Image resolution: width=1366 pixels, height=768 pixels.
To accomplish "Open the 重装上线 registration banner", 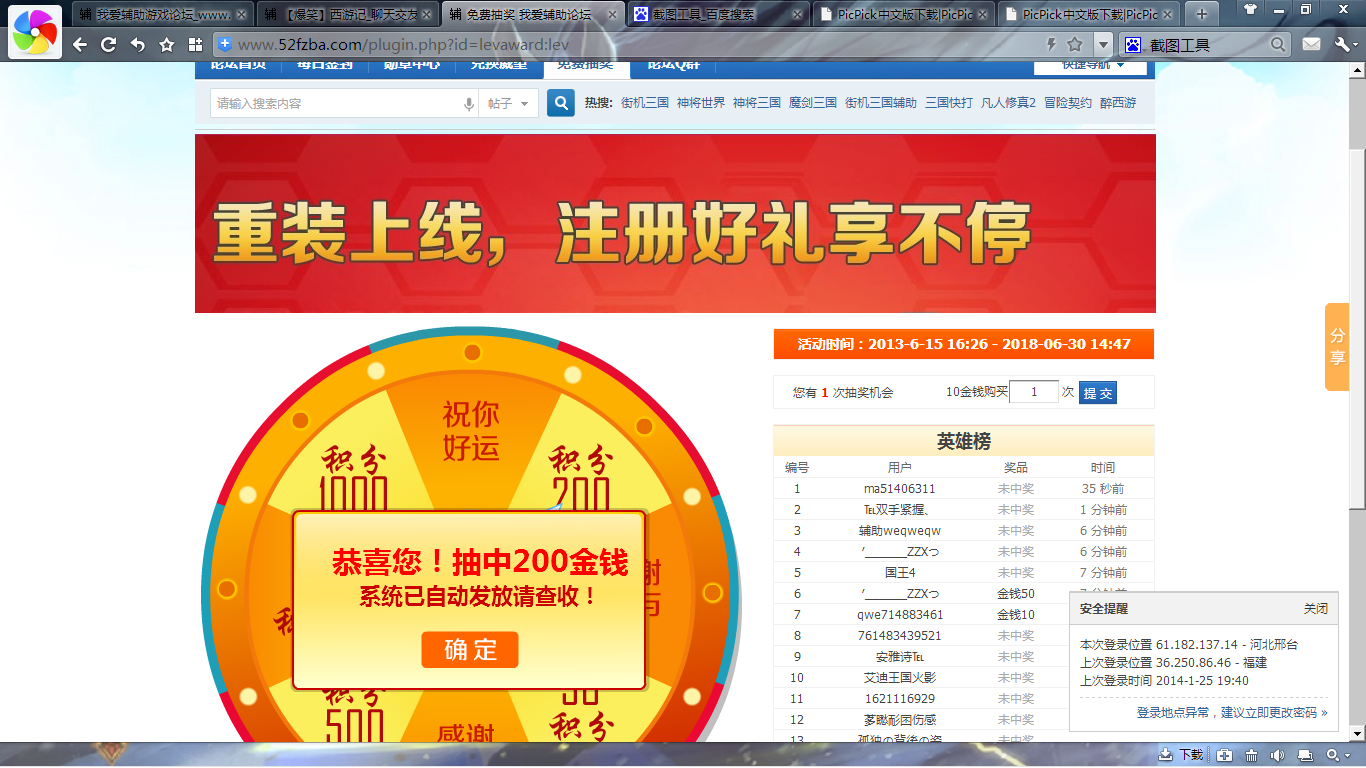I will point(675,223).
